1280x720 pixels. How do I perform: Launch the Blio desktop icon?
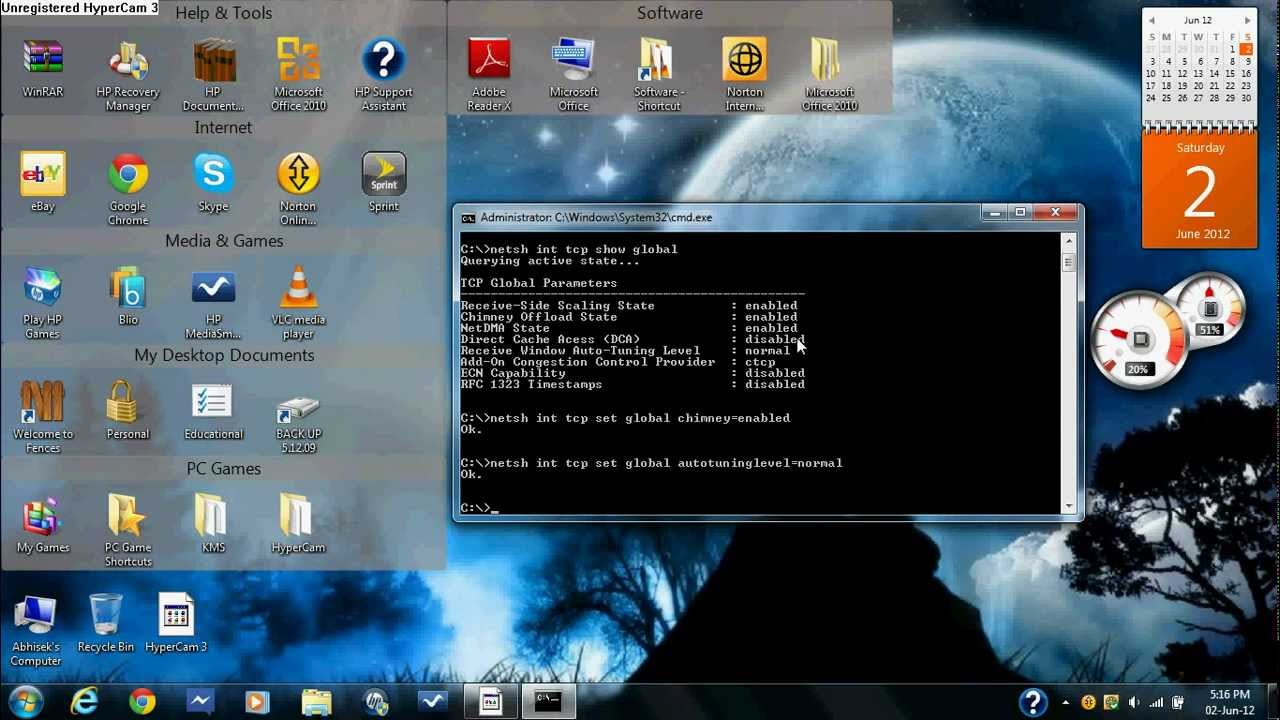pos(128,296)
